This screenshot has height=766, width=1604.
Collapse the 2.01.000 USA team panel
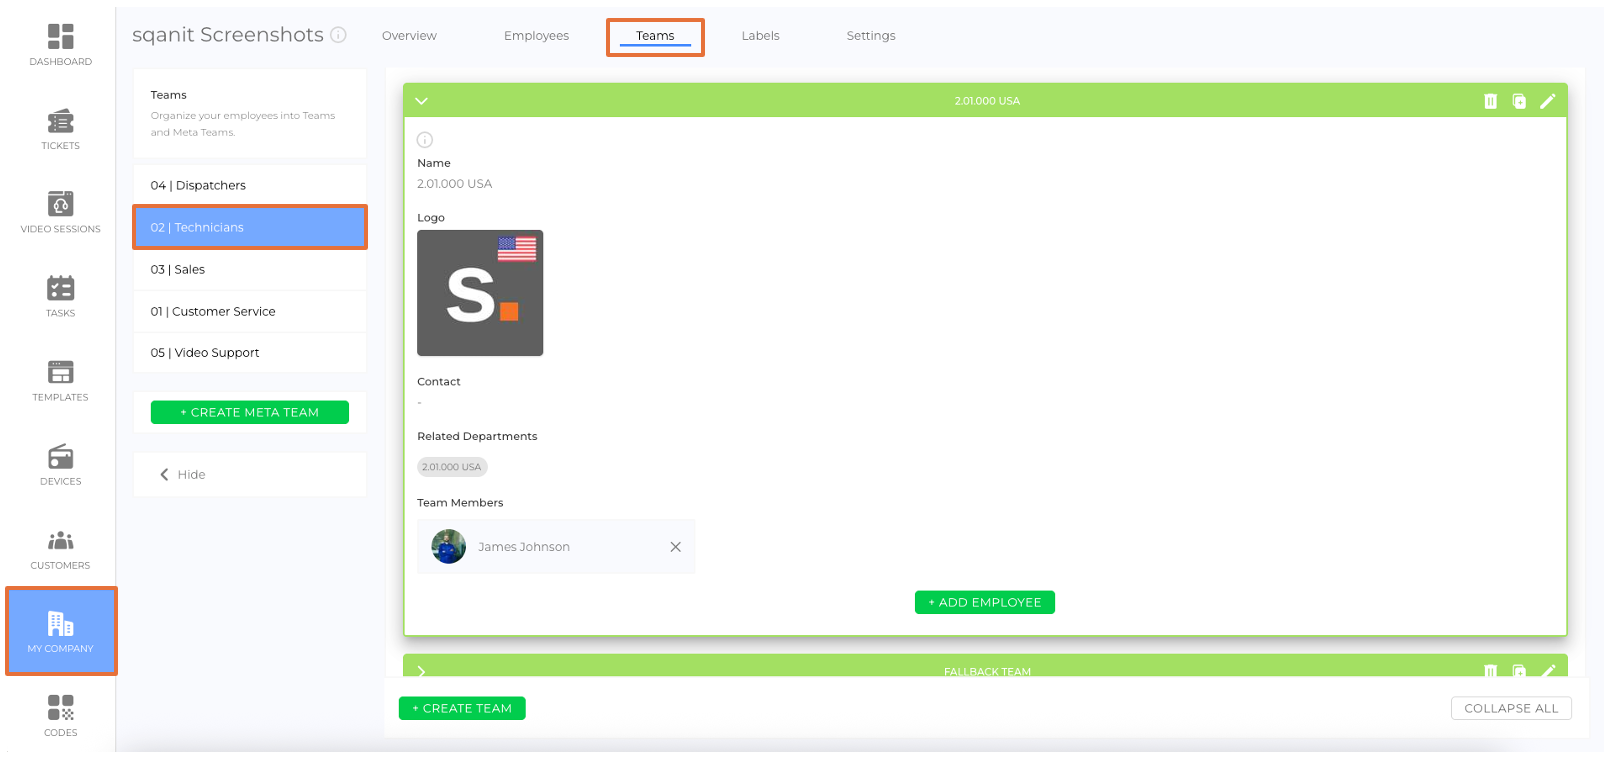pos(421,101)
